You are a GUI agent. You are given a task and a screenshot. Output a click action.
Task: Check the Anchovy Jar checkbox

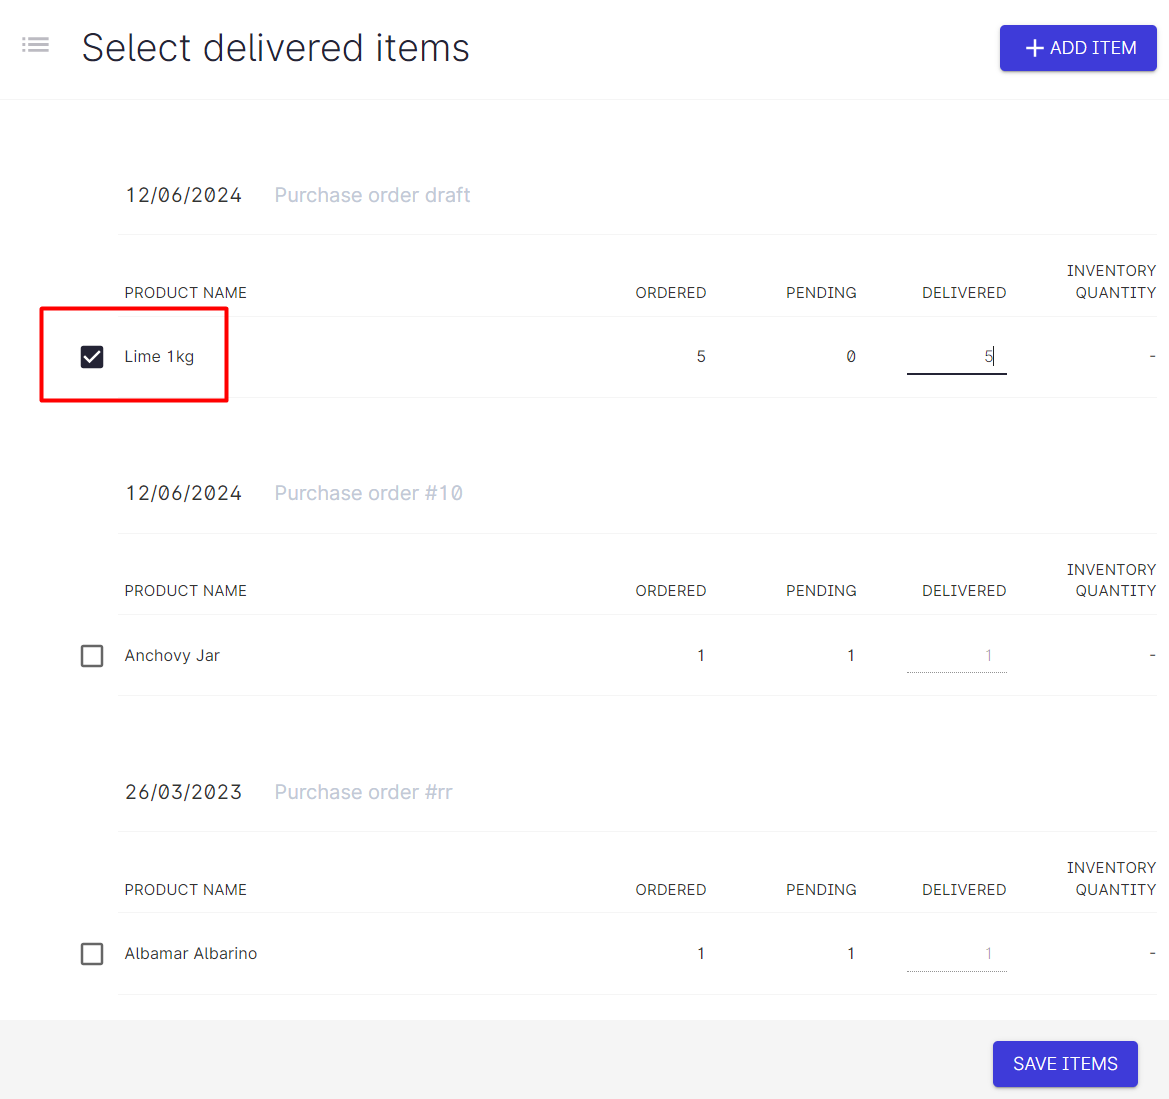coord(91,655)
